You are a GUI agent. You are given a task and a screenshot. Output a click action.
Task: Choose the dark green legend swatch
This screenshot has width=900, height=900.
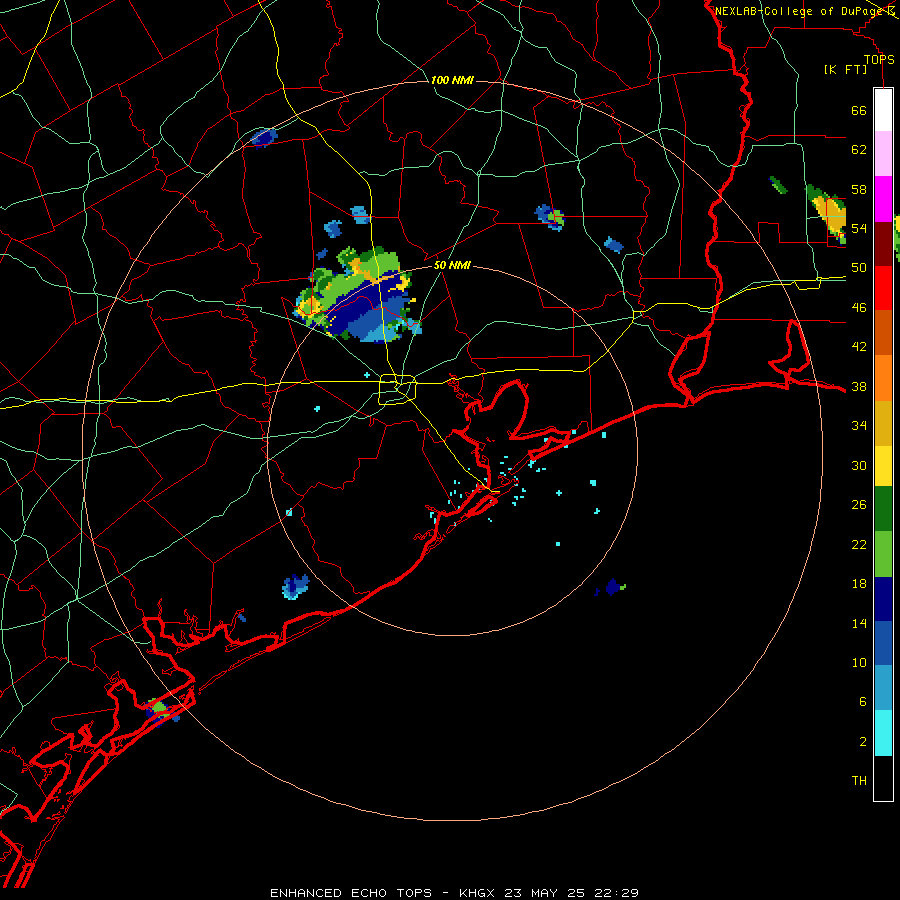coord(883,509)
